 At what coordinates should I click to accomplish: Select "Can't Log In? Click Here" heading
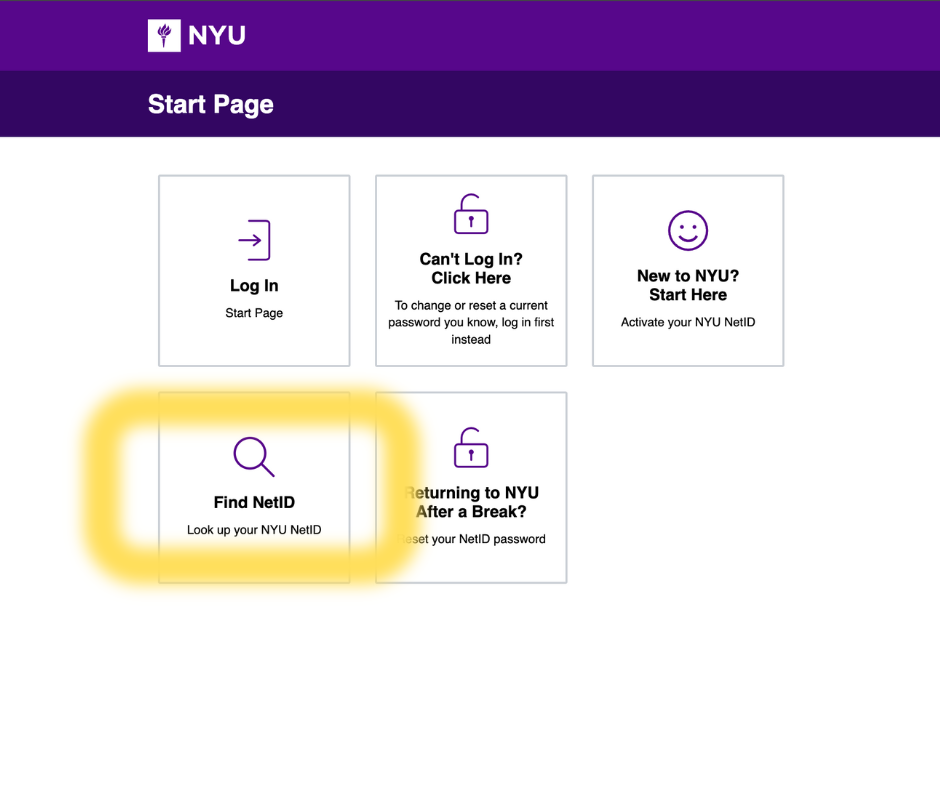[x=471, y=269]
